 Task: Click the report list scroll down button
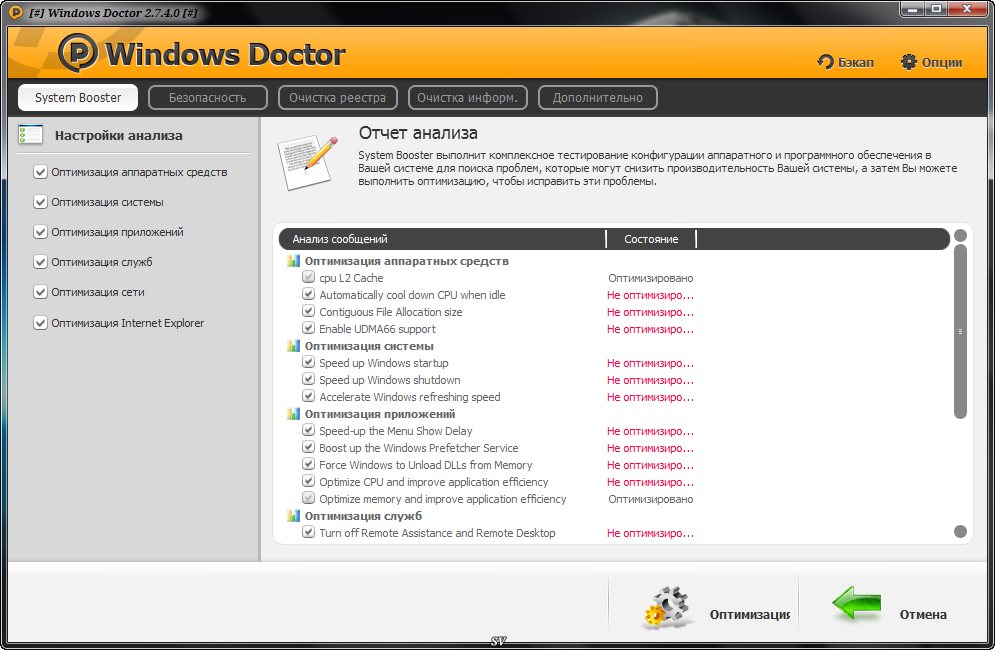tap(960, 531)
